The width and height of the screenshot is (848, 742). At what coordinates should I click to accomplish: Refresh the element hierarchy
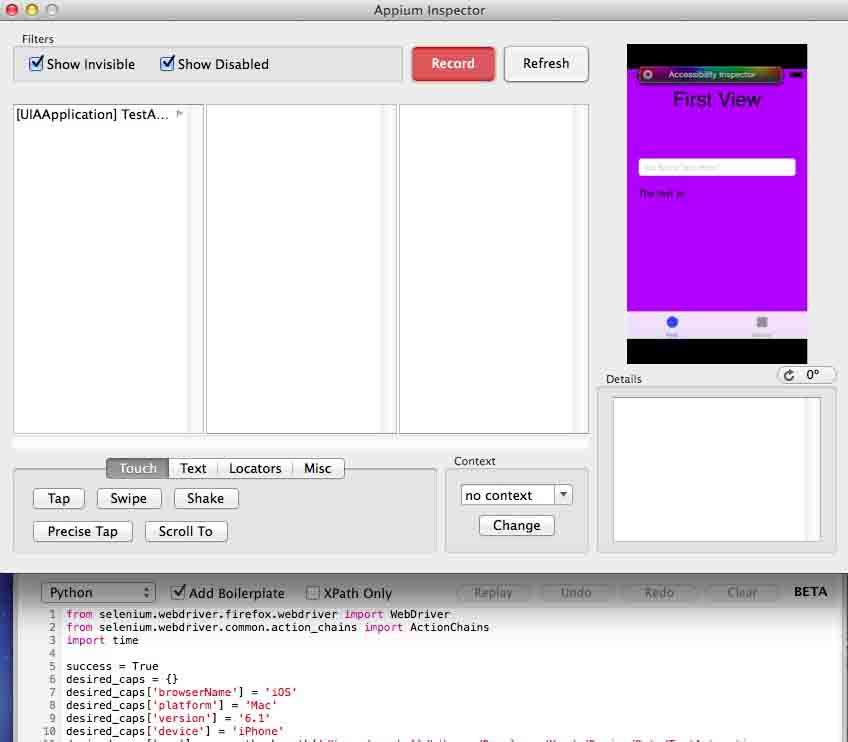point(546,63)
